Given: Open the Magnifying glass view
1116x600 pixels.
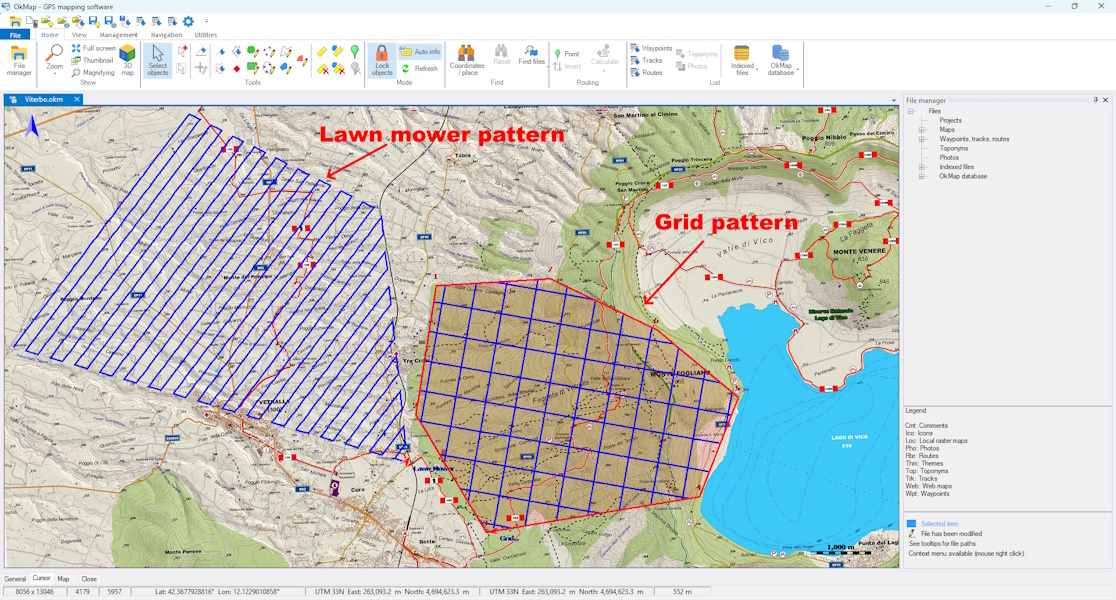Looking at the screenshot, I should 93,73.
